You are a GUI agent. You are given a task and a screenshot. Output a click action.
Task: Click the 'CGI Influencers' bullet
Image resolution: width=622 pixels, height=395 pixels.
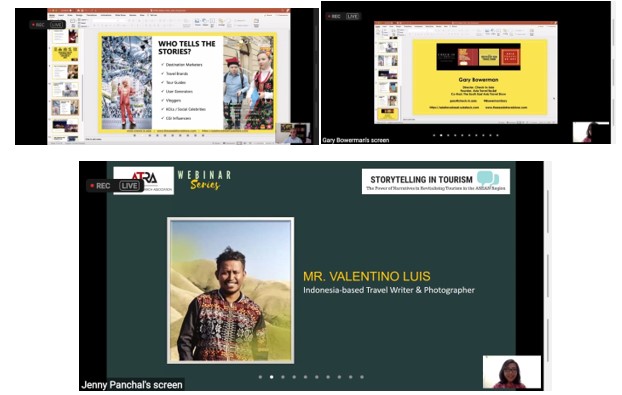(x=179, y=118)
